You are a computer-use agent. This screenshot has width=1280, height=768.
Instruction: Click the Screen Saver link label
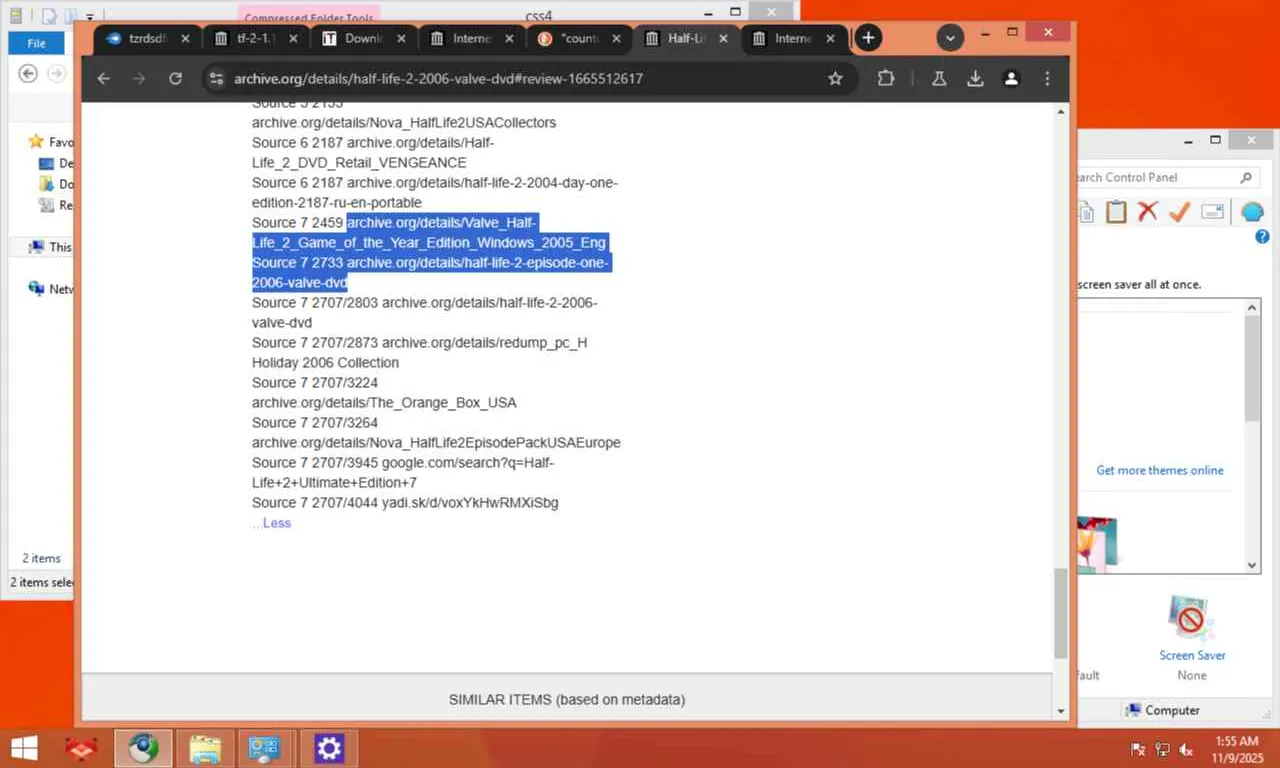(x=1192, y=655)
